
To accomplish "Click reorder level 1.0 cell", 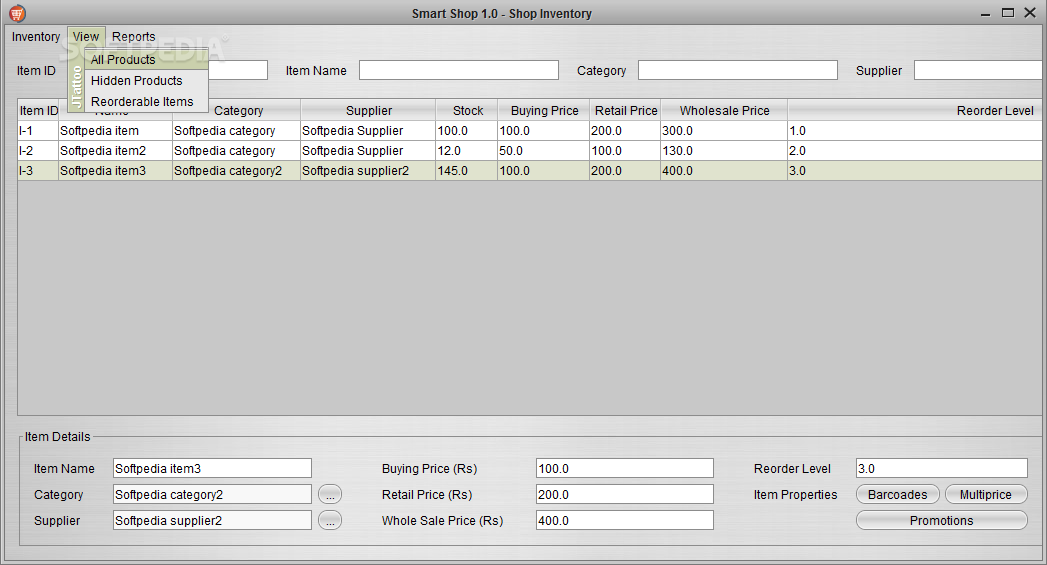I will tap(915, 131).
